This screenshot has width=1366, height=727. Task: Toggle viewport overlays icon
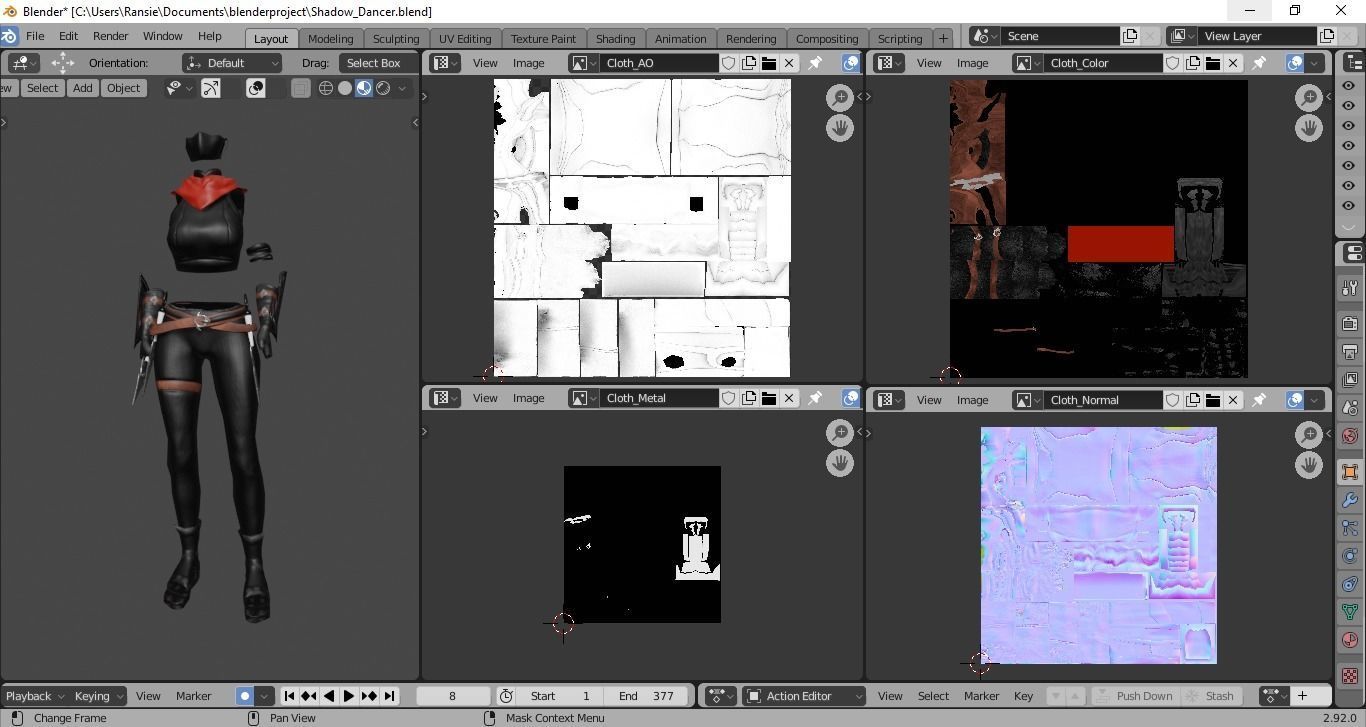click(256, 88)
